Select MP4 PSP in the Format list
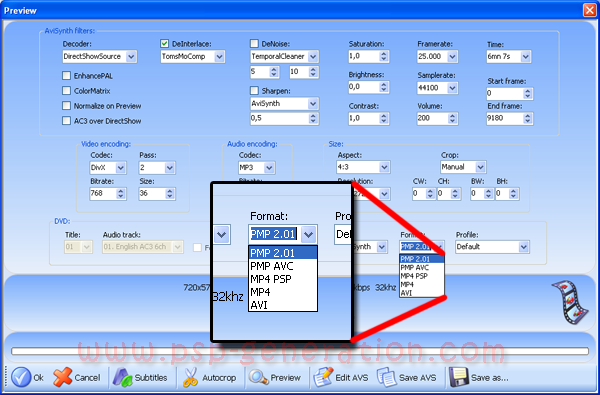 [422, 276]
